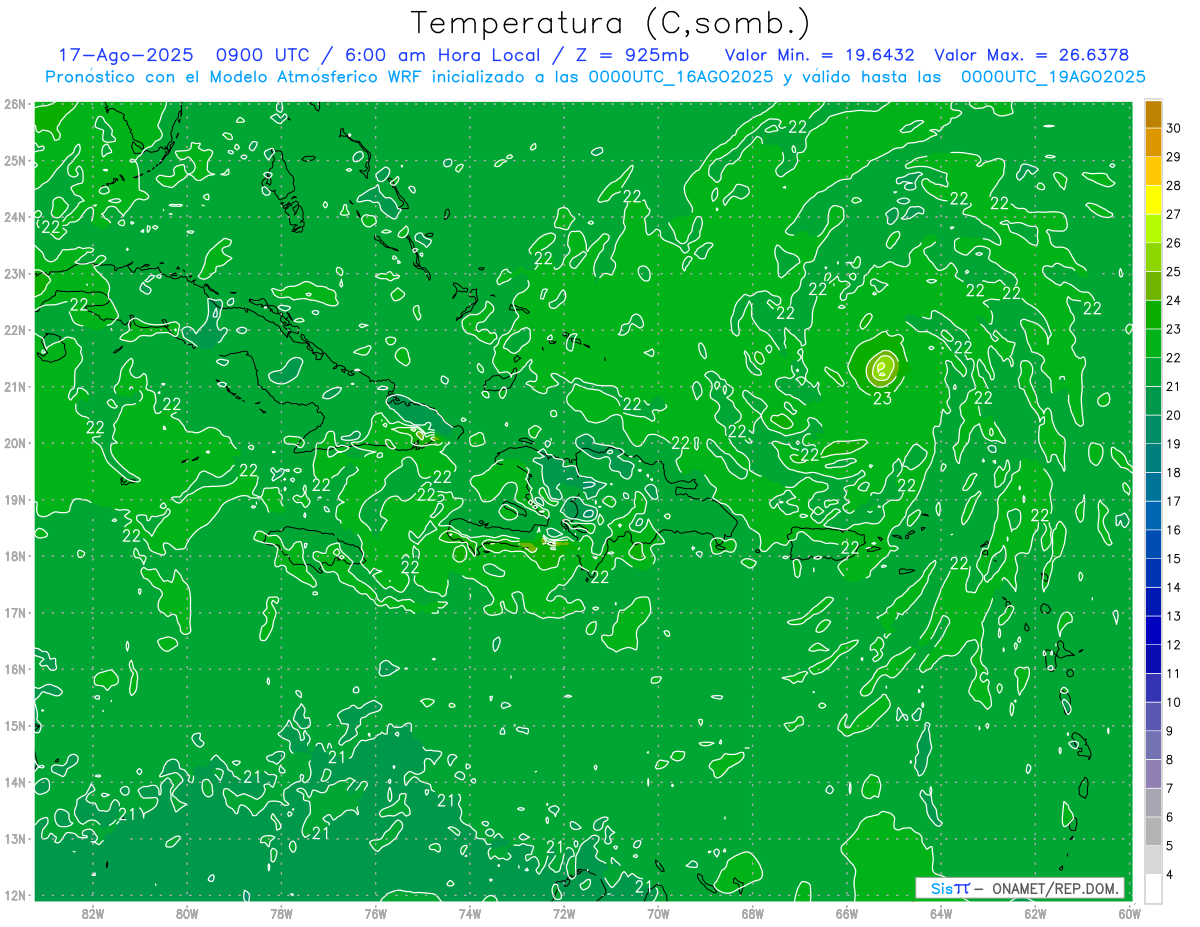Click the colorbar legend label "25"
Viewport: 1200px width, 927px height.
[x=1174, y=272]
